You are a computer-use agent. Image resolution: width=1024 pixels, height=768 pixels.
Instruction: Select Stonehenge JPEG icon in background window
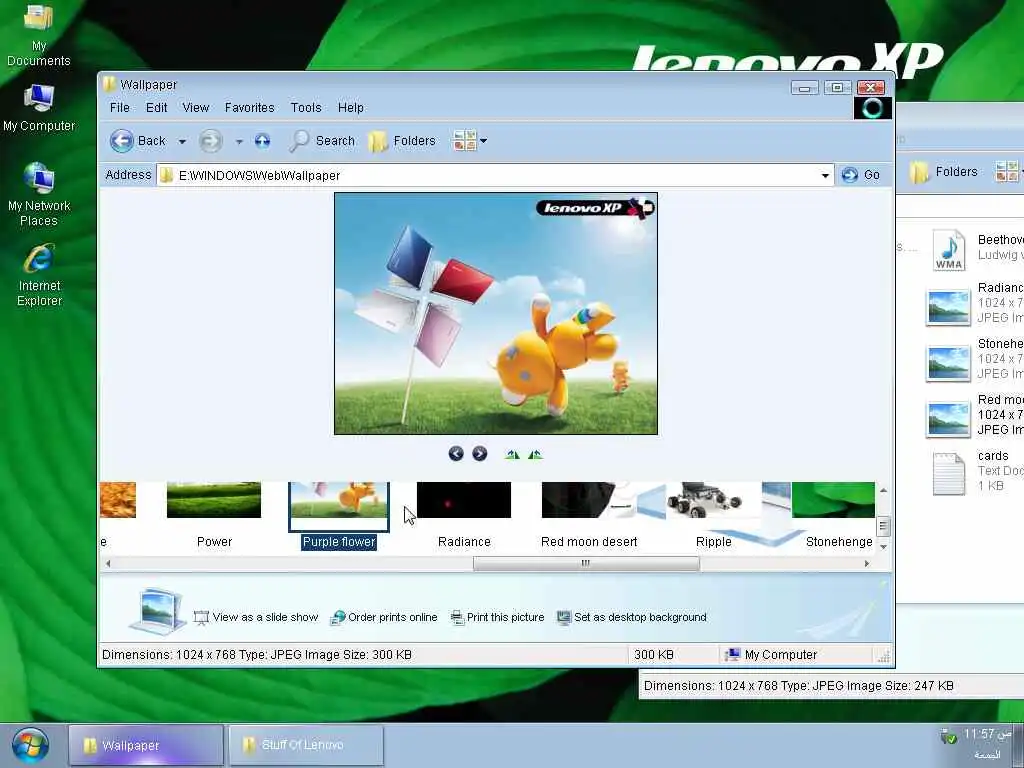pos(948,363)
